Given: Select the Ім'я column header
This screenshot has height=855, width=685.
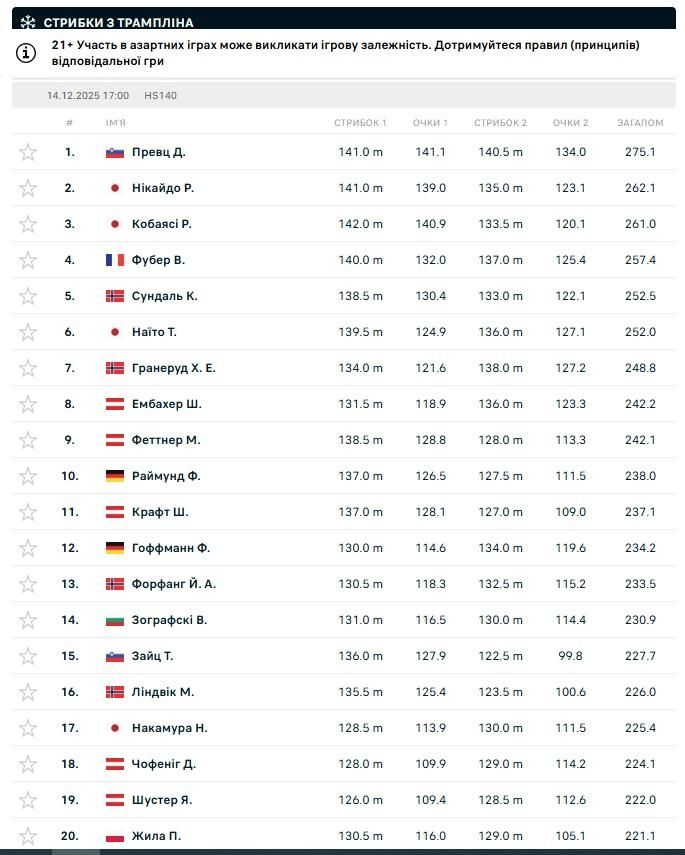Looking at the screenshot, I should pyautogui.click(x=116, y=123).
